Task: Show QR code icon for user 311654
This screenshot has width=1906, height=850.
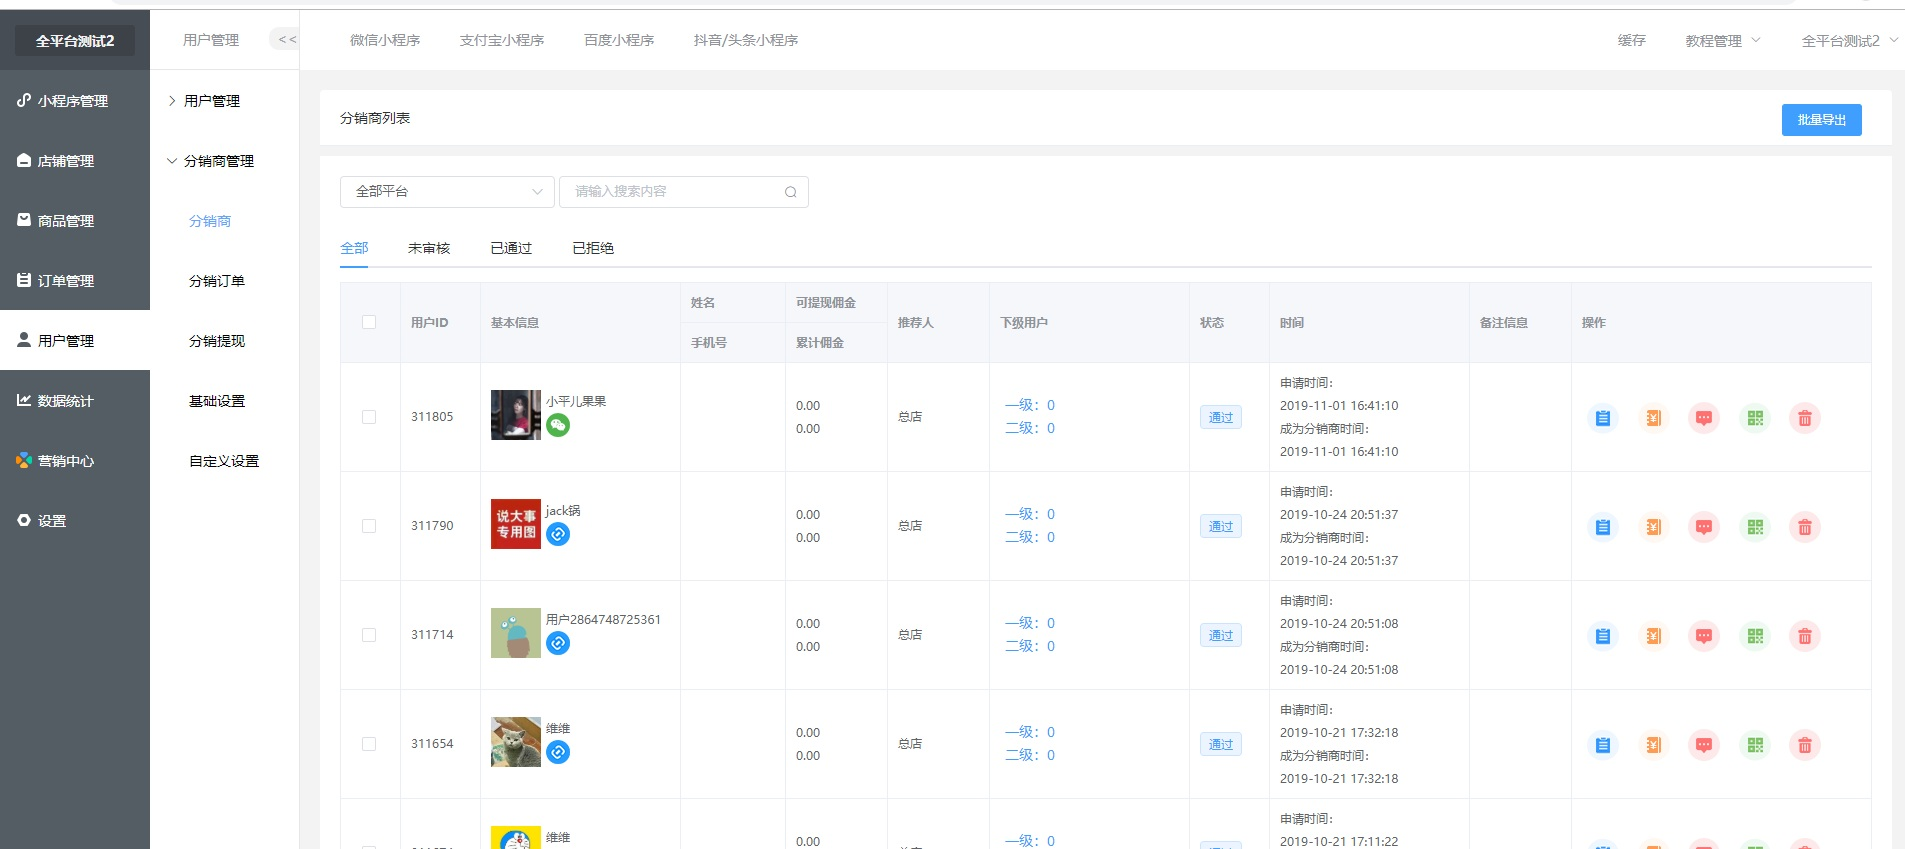Action: click(x=1755, y=745)
